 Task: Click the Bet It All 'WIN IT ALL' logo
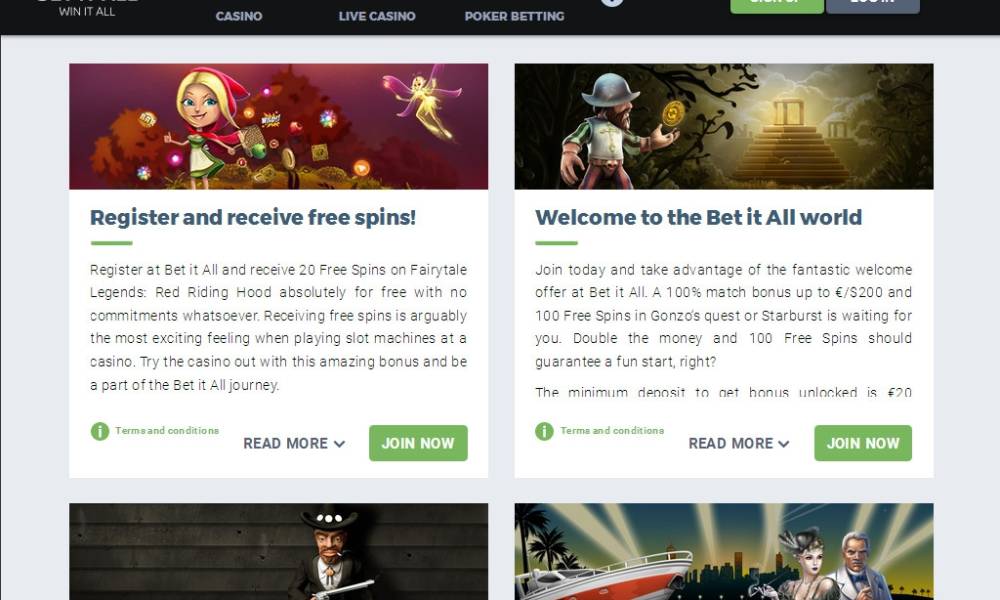(87, 8)
